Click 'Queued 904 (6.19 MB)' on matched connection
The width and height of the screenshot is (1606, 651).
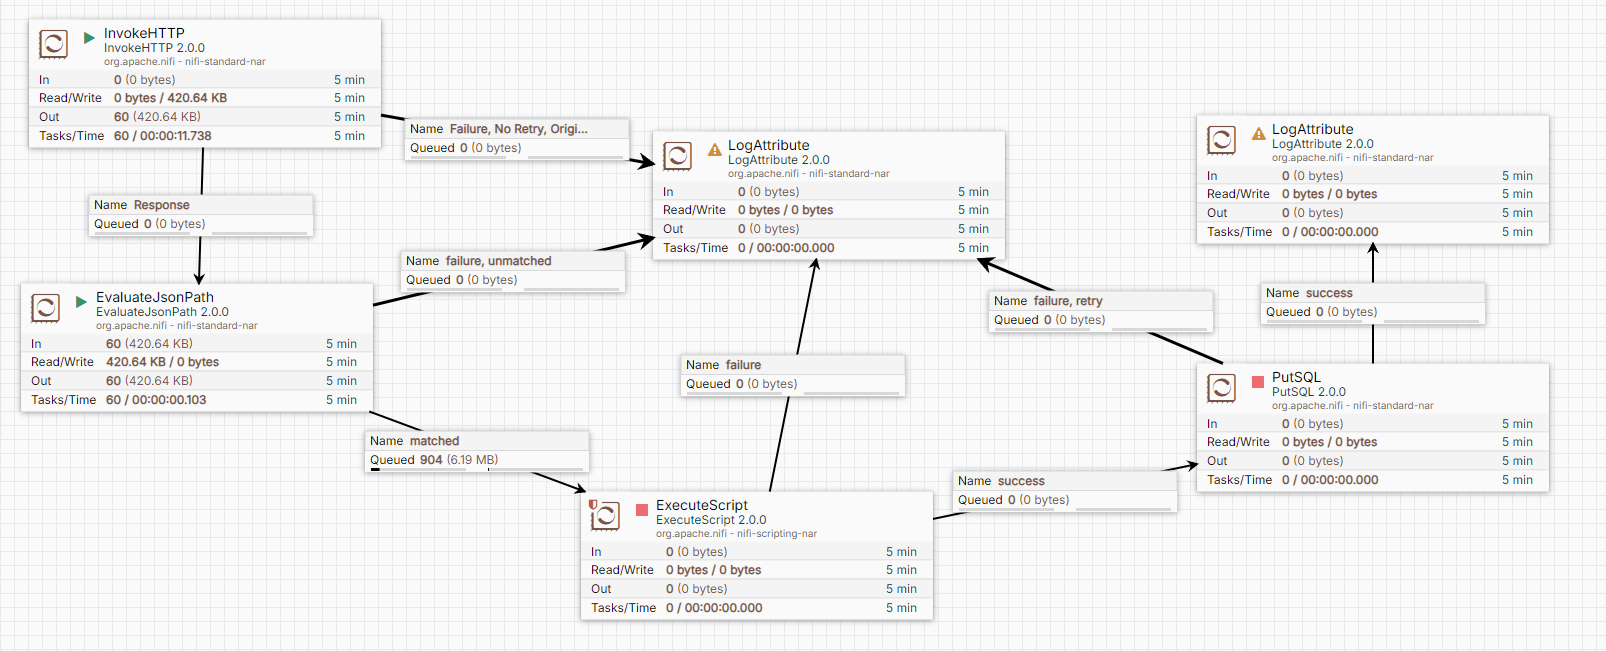click(x=434, y=460)
